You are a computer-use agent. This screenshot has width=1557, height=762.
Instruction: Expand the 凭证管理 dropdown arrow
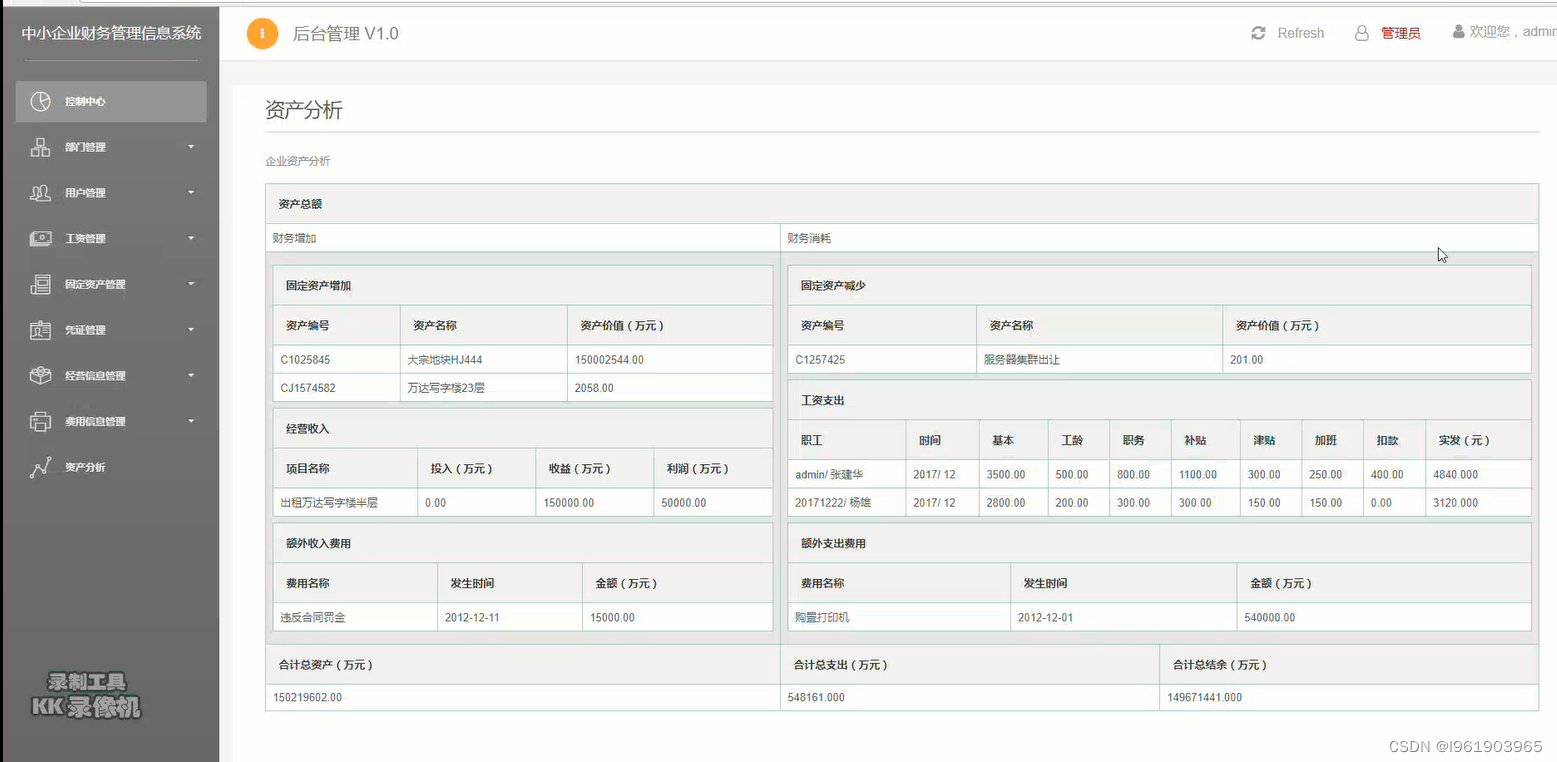(191, 330)
